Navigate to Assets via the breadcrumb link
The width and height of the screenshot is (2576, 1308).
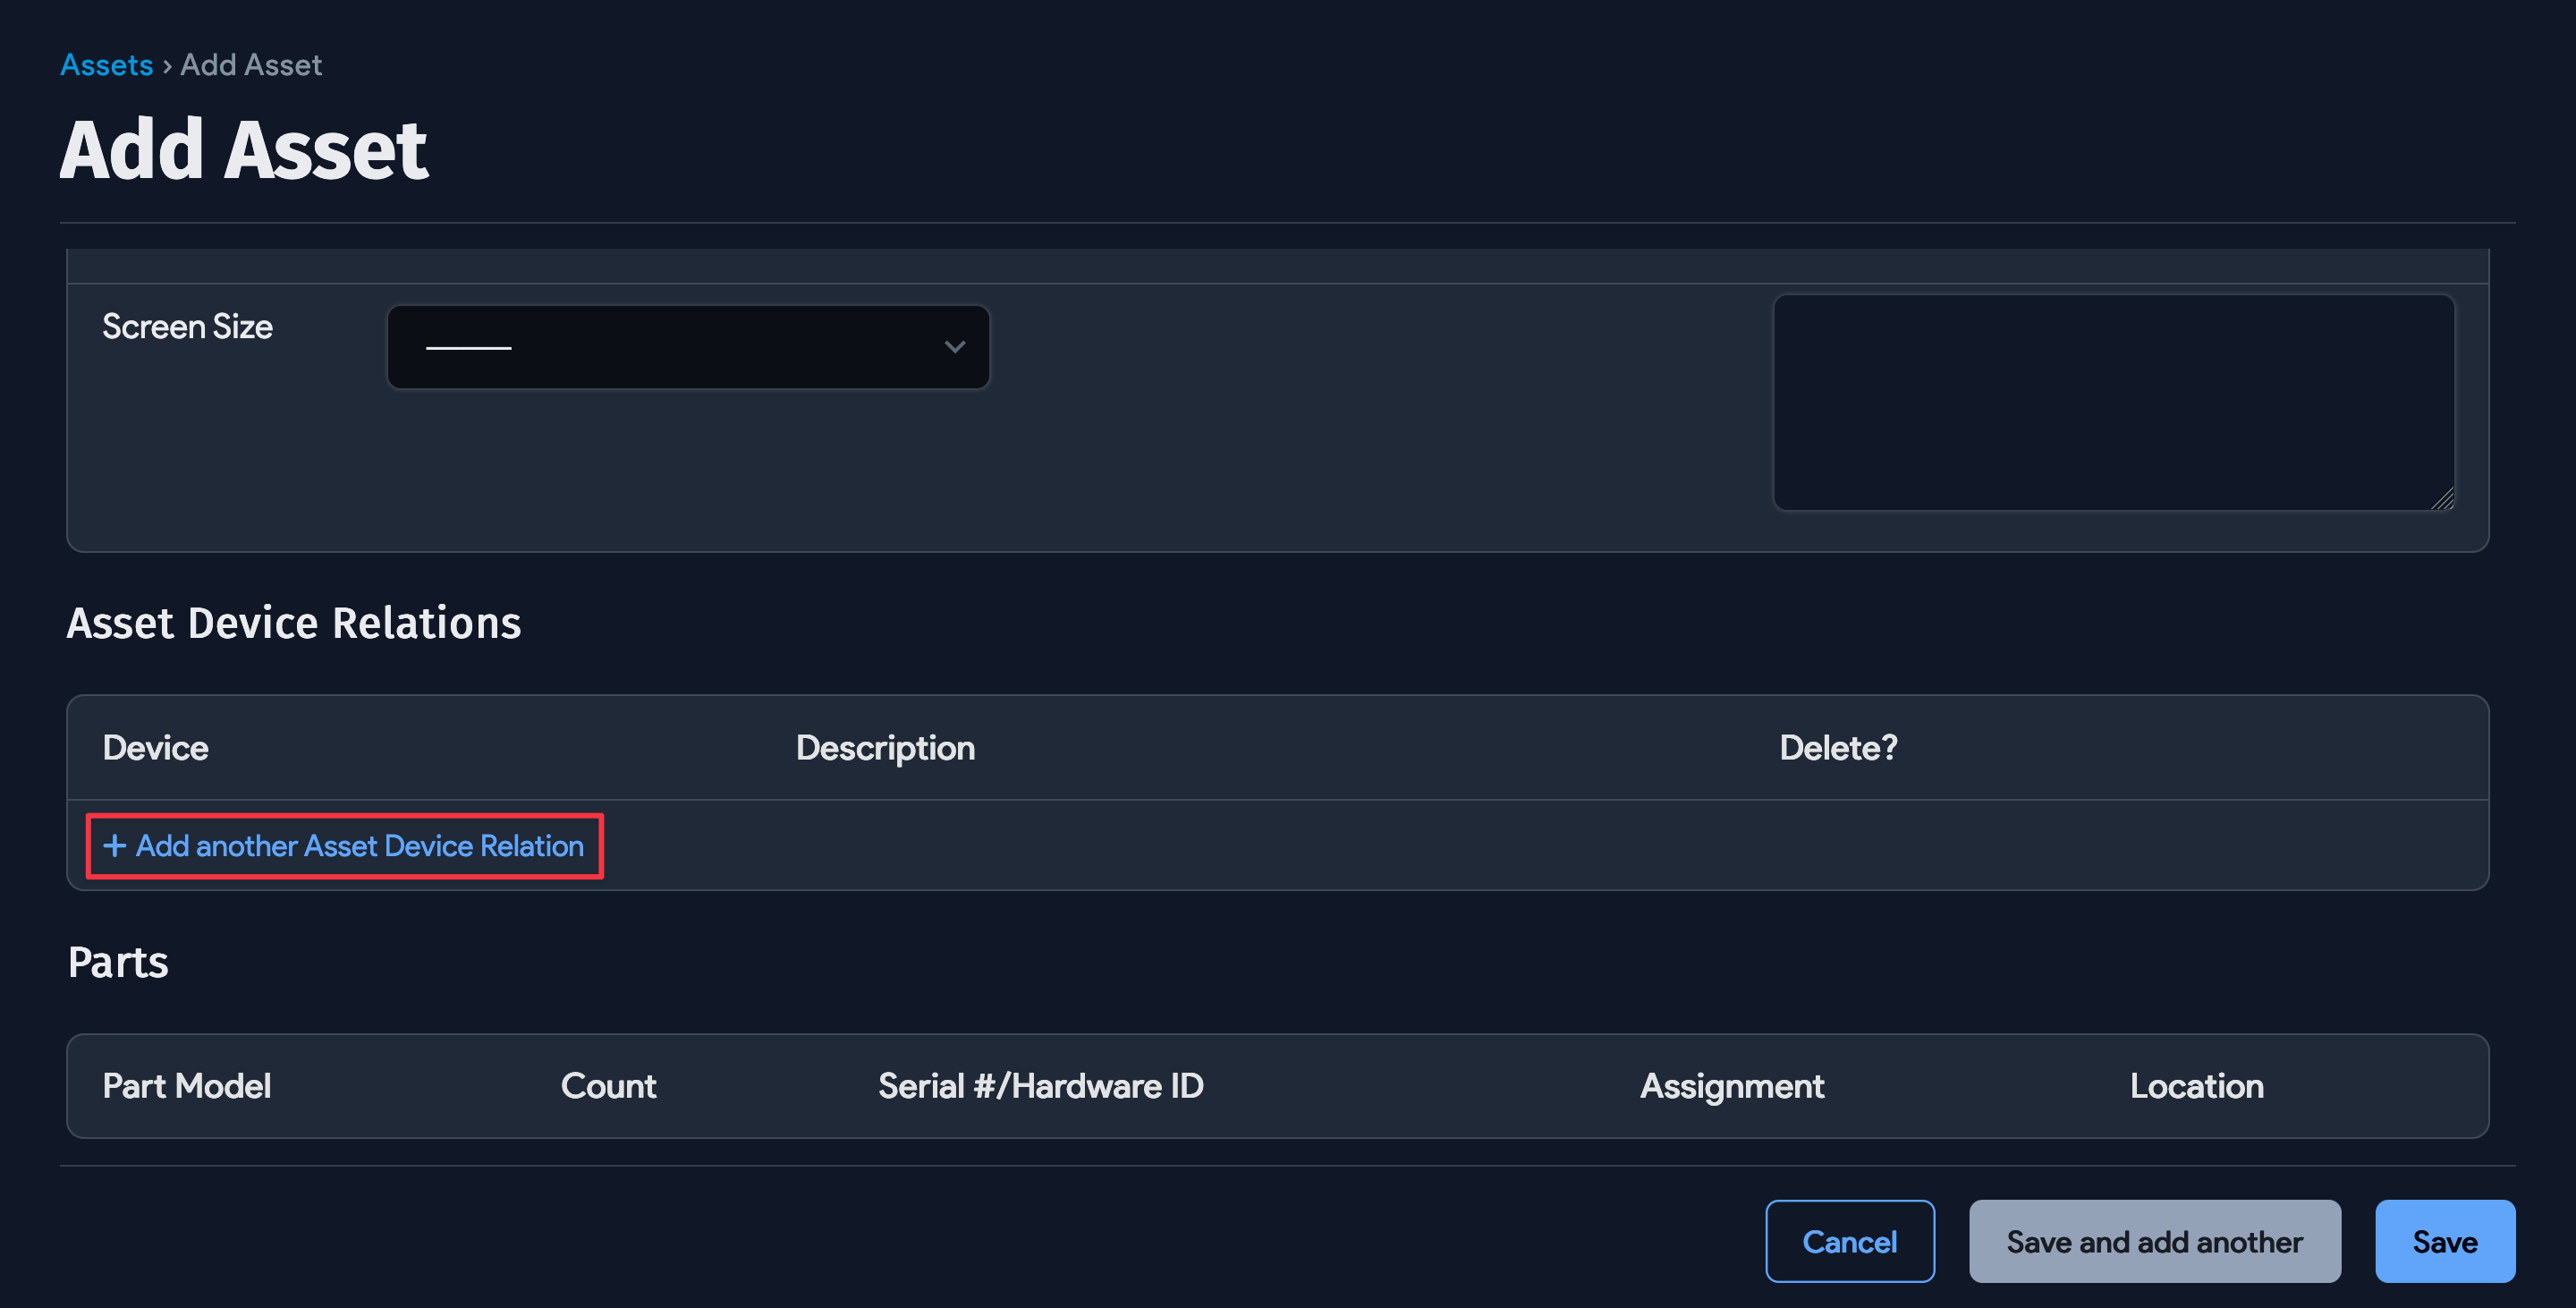click(106, 64)
